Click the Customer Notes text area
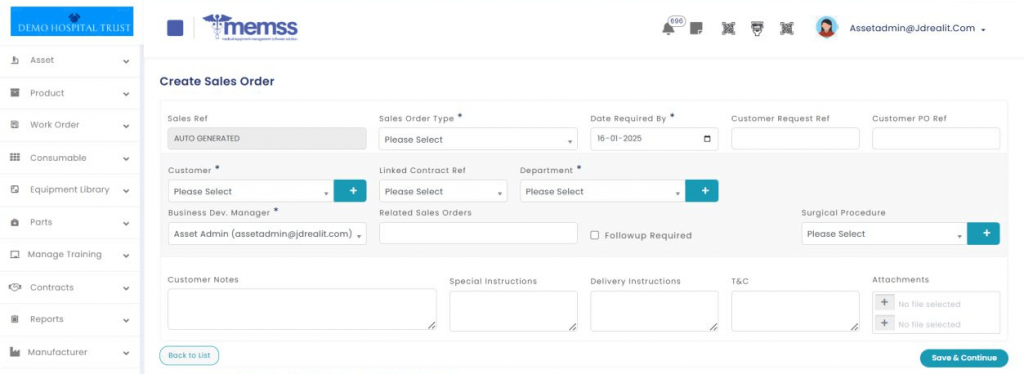The height and width of the screenshot is (374, 1024). click(302, 309)
